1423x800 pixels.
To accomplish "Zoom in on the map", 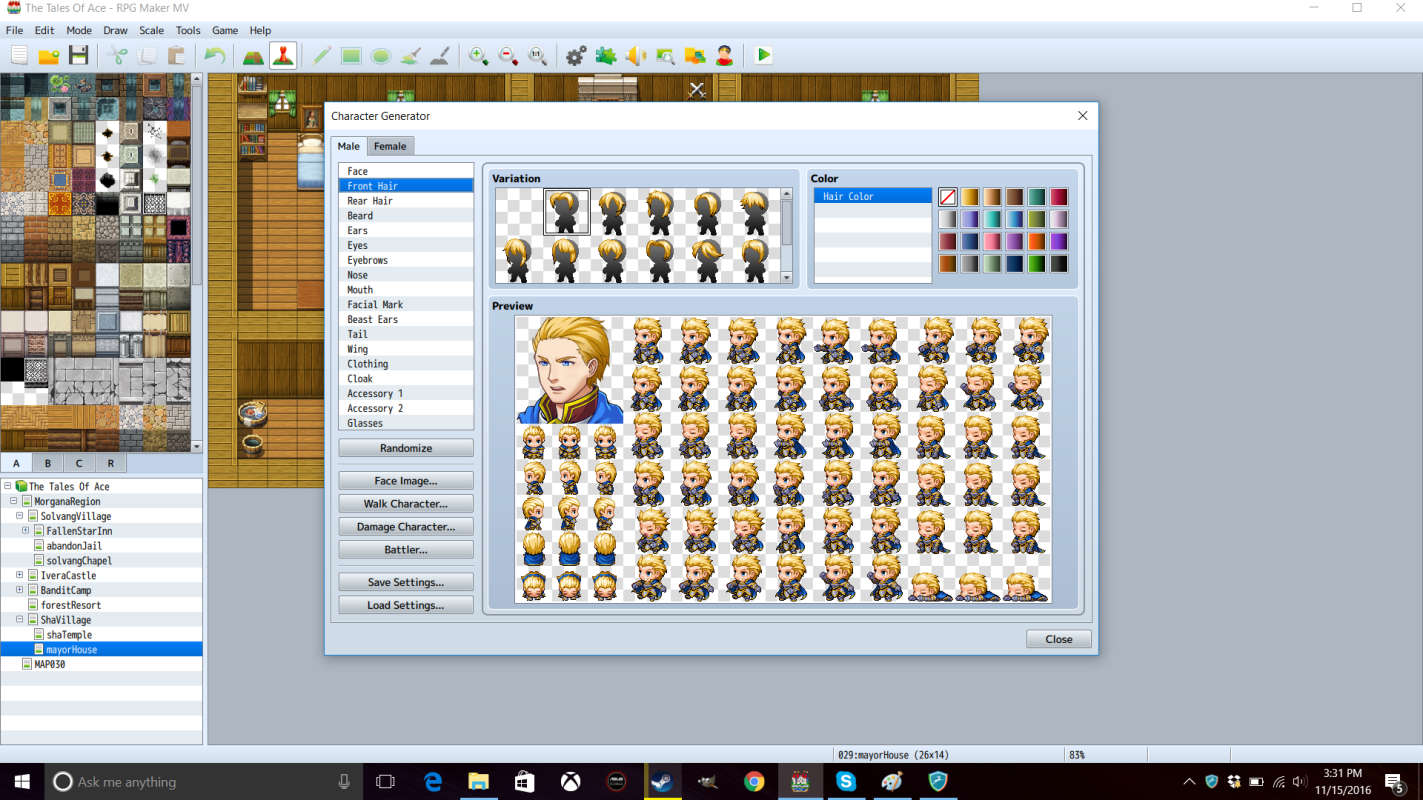I will coord(478,56).
